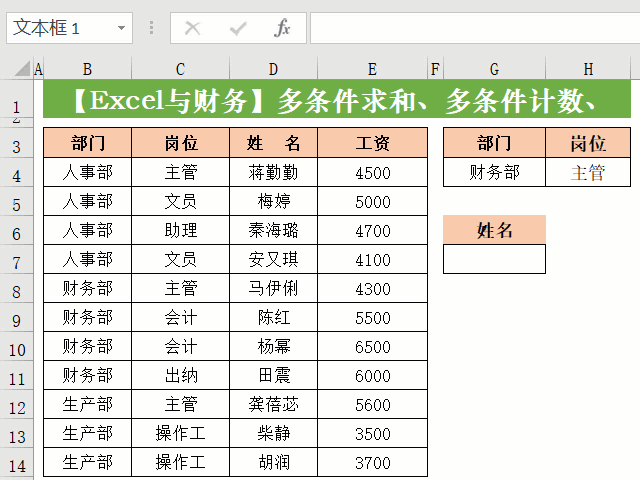Screen dimensions: 640x480
Task: Click the Cancel X icon in formula bar
Action: click(x=192, y=28)
